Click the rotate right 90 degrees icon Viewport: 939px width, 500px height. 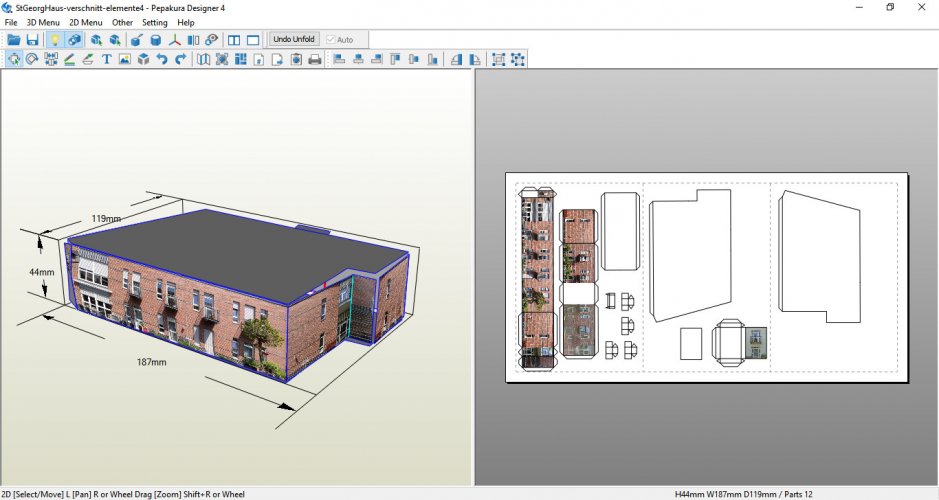[x=475, y=59]
